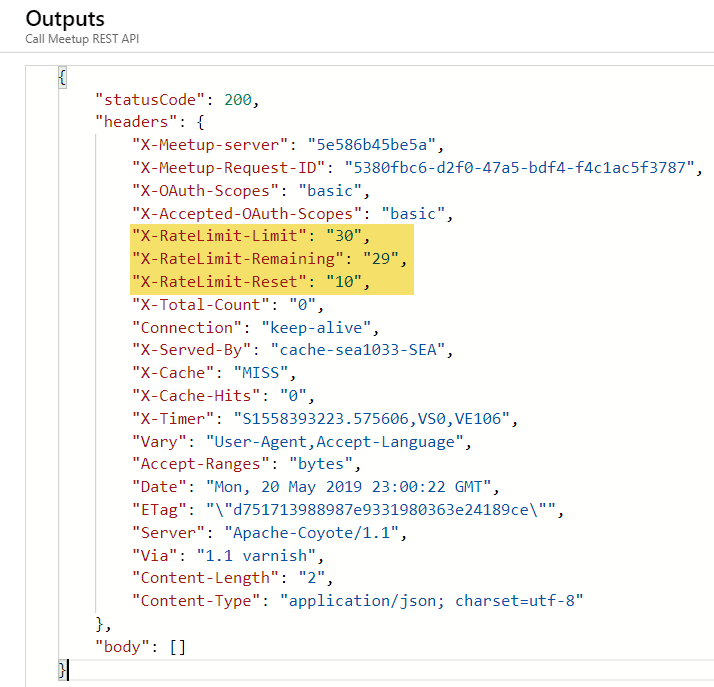Click the "X-RateLimit-Limit" line

(x=250, y=236)
